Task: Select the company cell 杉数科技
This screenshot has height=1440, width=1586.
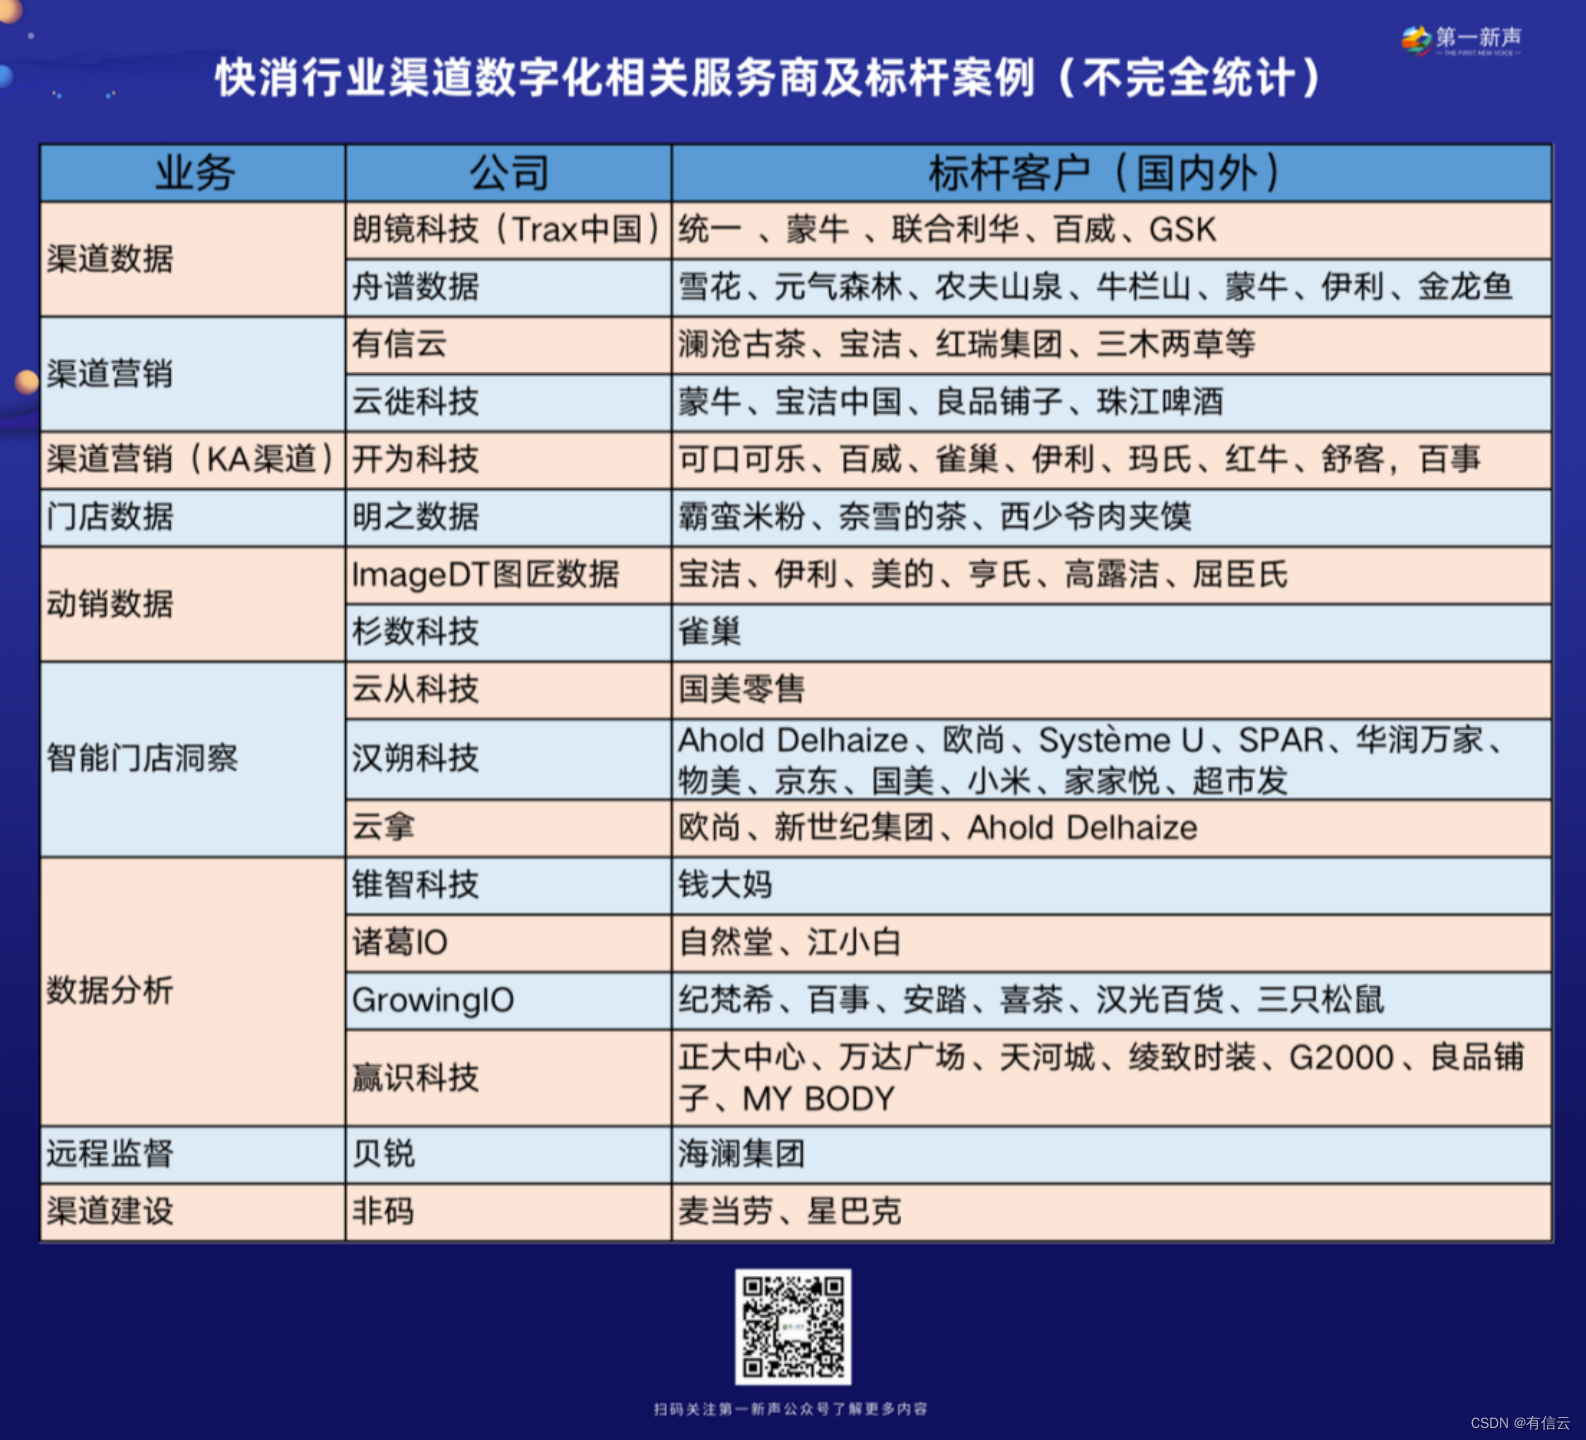Action: [x=509, y=632]
